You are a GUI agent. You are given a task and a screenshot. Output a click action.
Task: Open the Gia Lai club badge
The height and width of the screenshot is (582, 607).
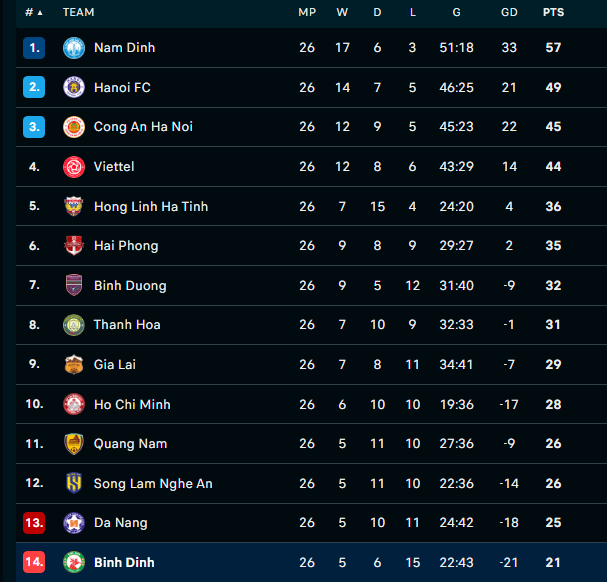tap(74, 364)
